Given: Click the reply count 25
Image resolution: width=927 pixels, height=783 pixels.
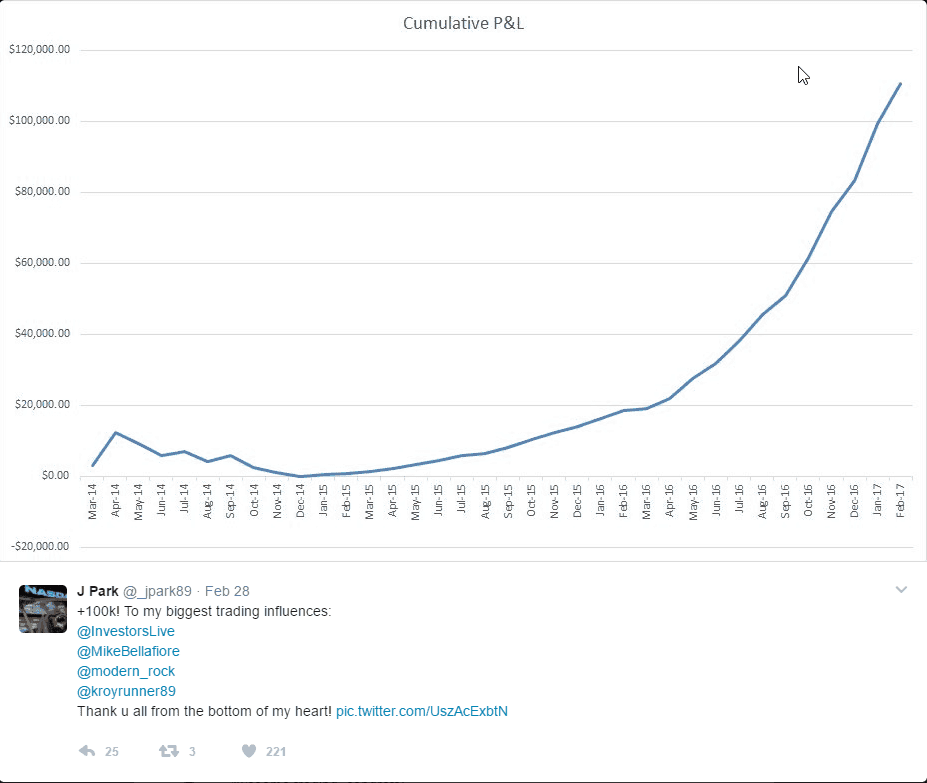Looking at the screenshot, I should tap(112, 751).
